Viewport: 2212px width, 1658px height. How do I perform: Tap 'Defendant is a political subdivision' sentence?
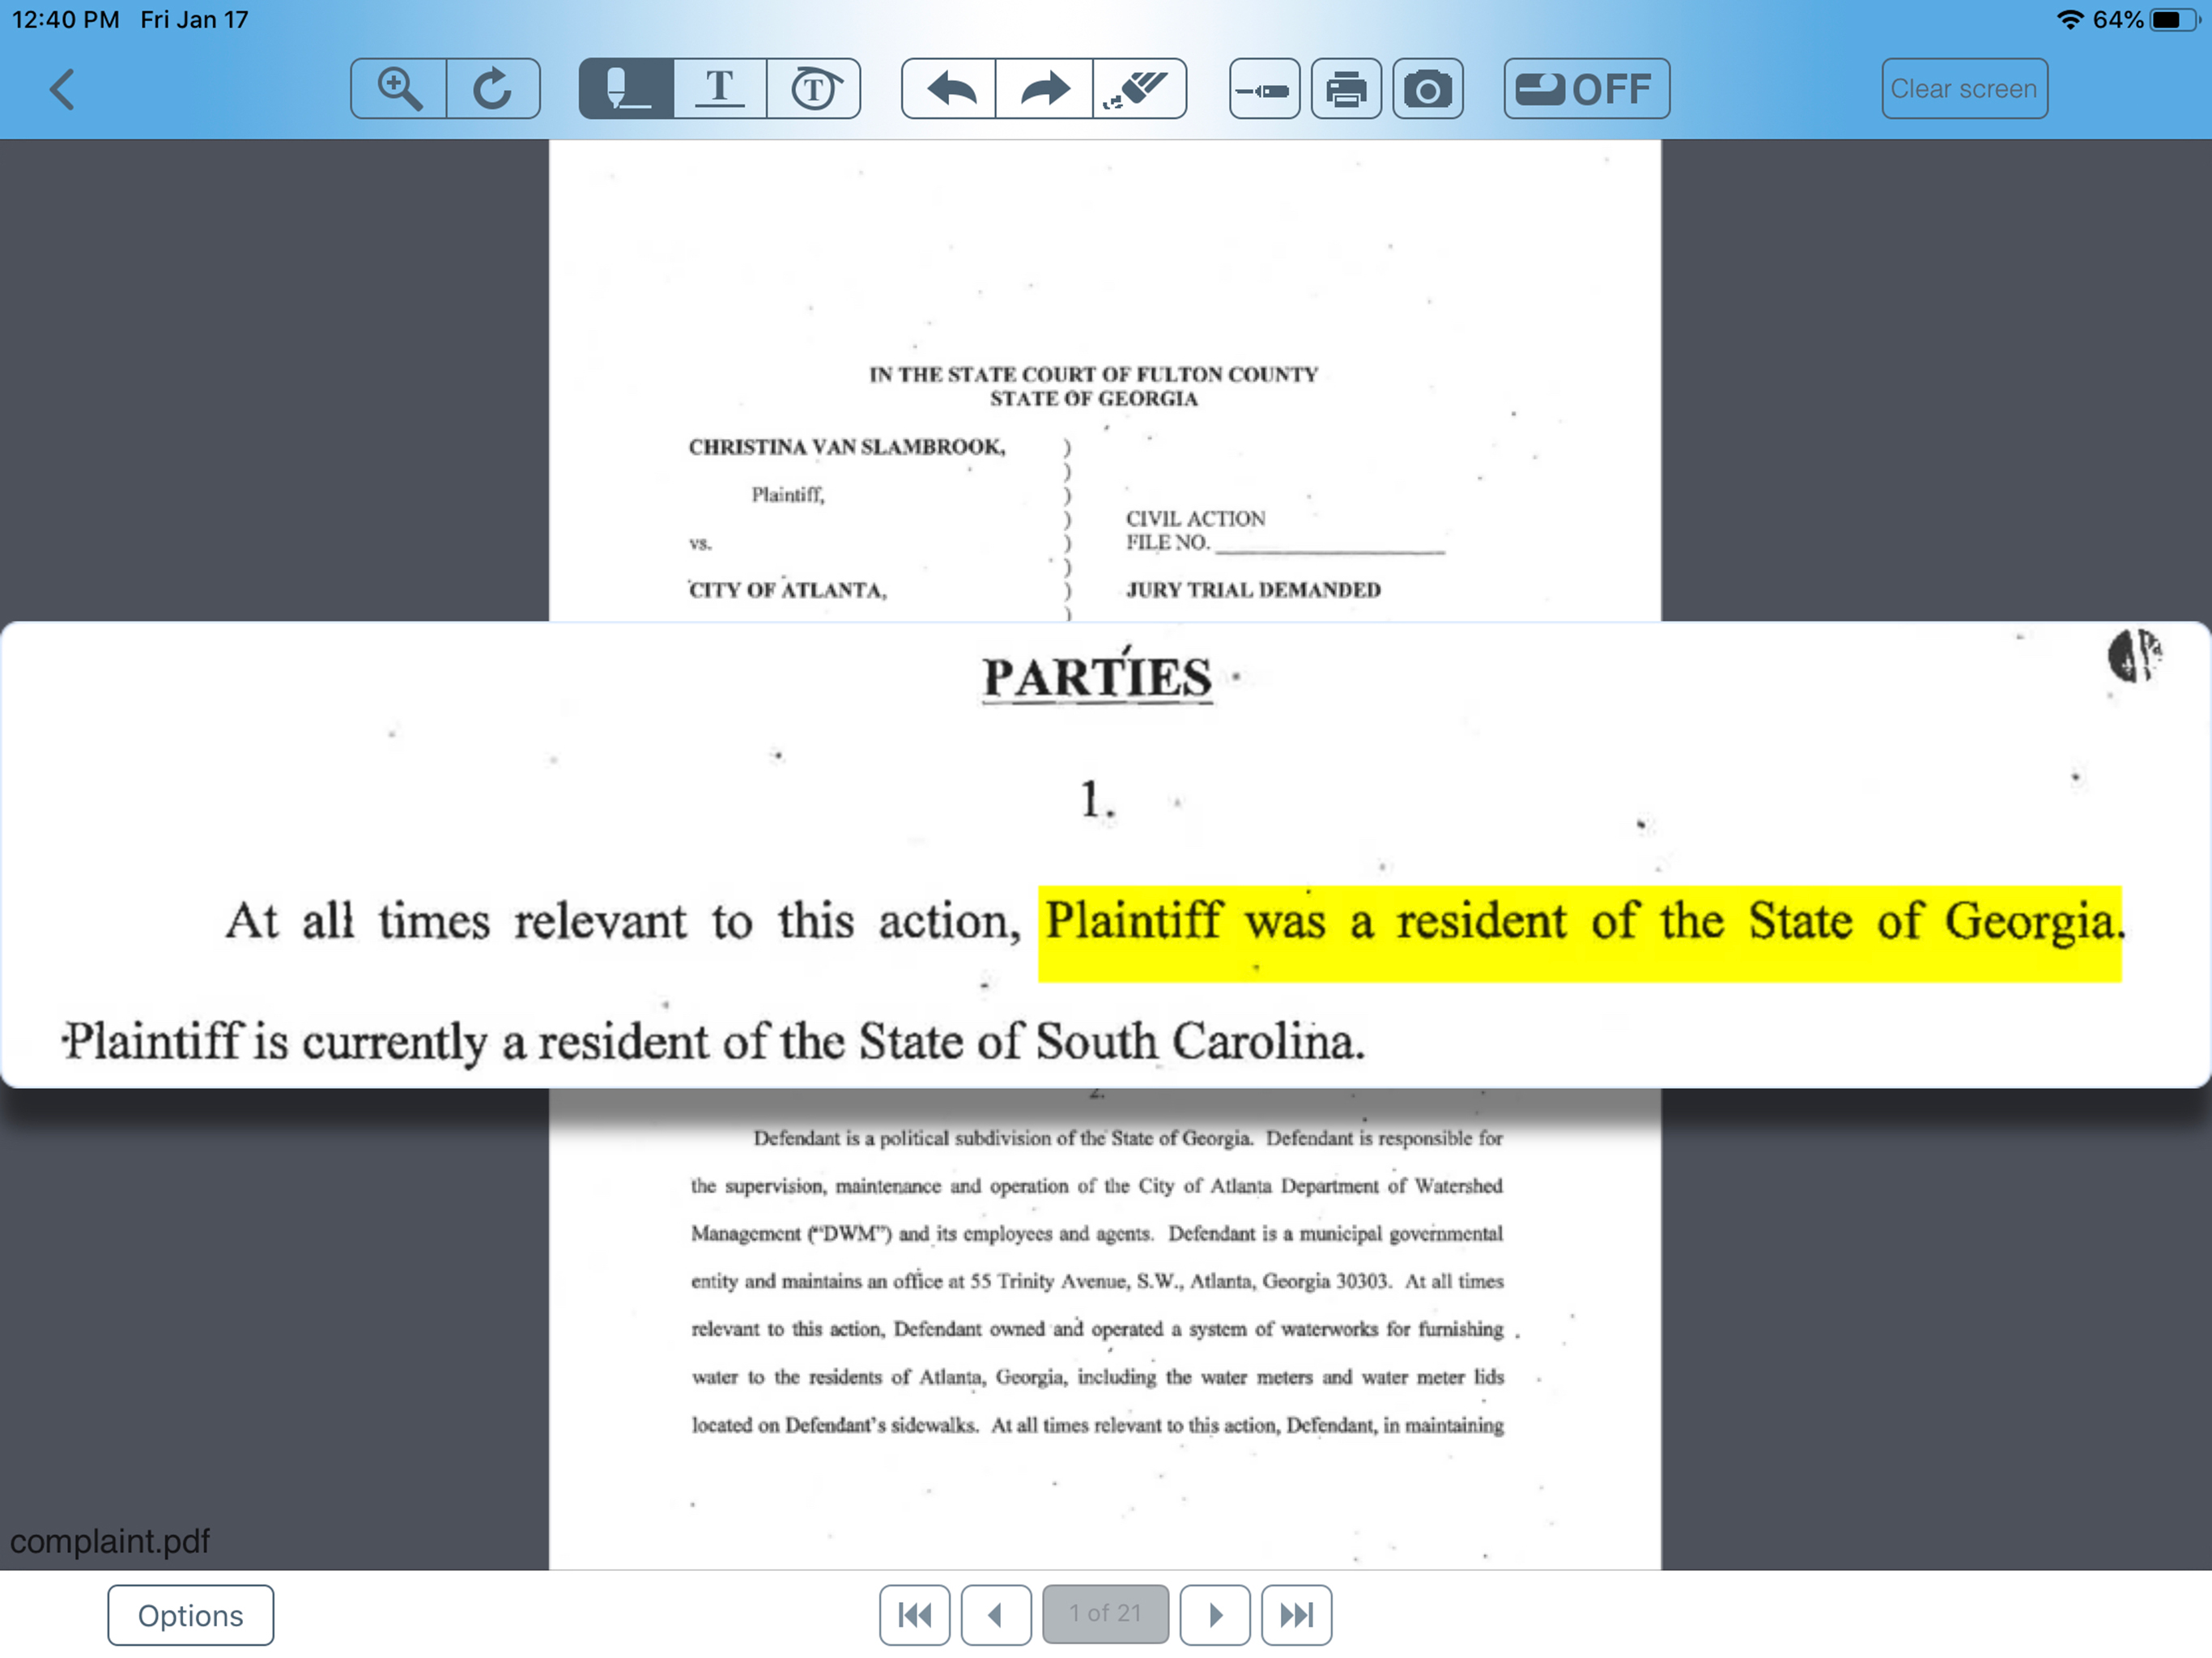(1003, 1138)
